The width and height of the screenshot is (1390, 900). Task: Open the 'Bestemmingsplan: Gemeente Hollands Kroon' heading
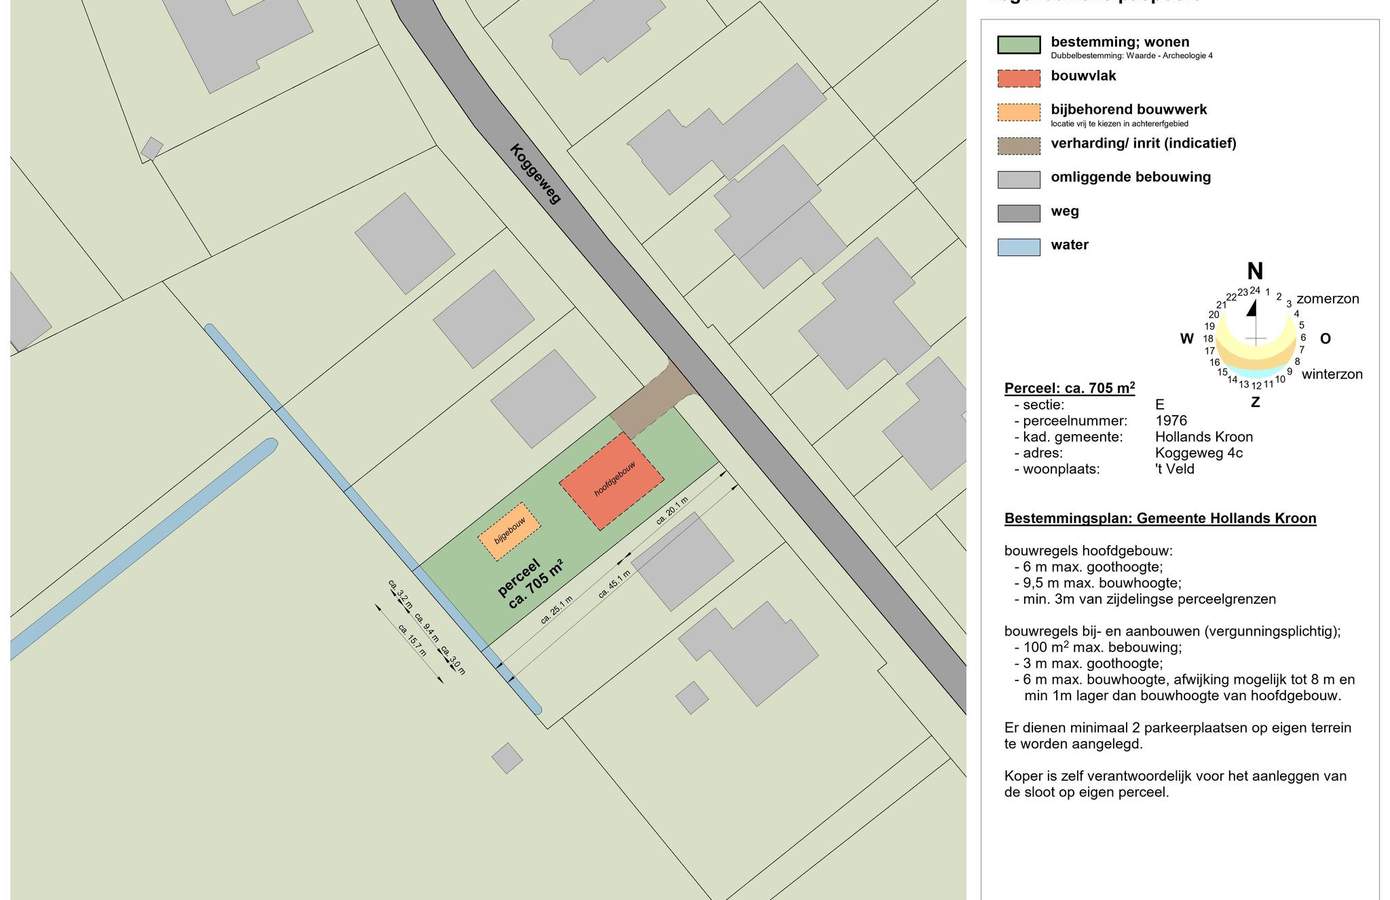(1160, 518)
